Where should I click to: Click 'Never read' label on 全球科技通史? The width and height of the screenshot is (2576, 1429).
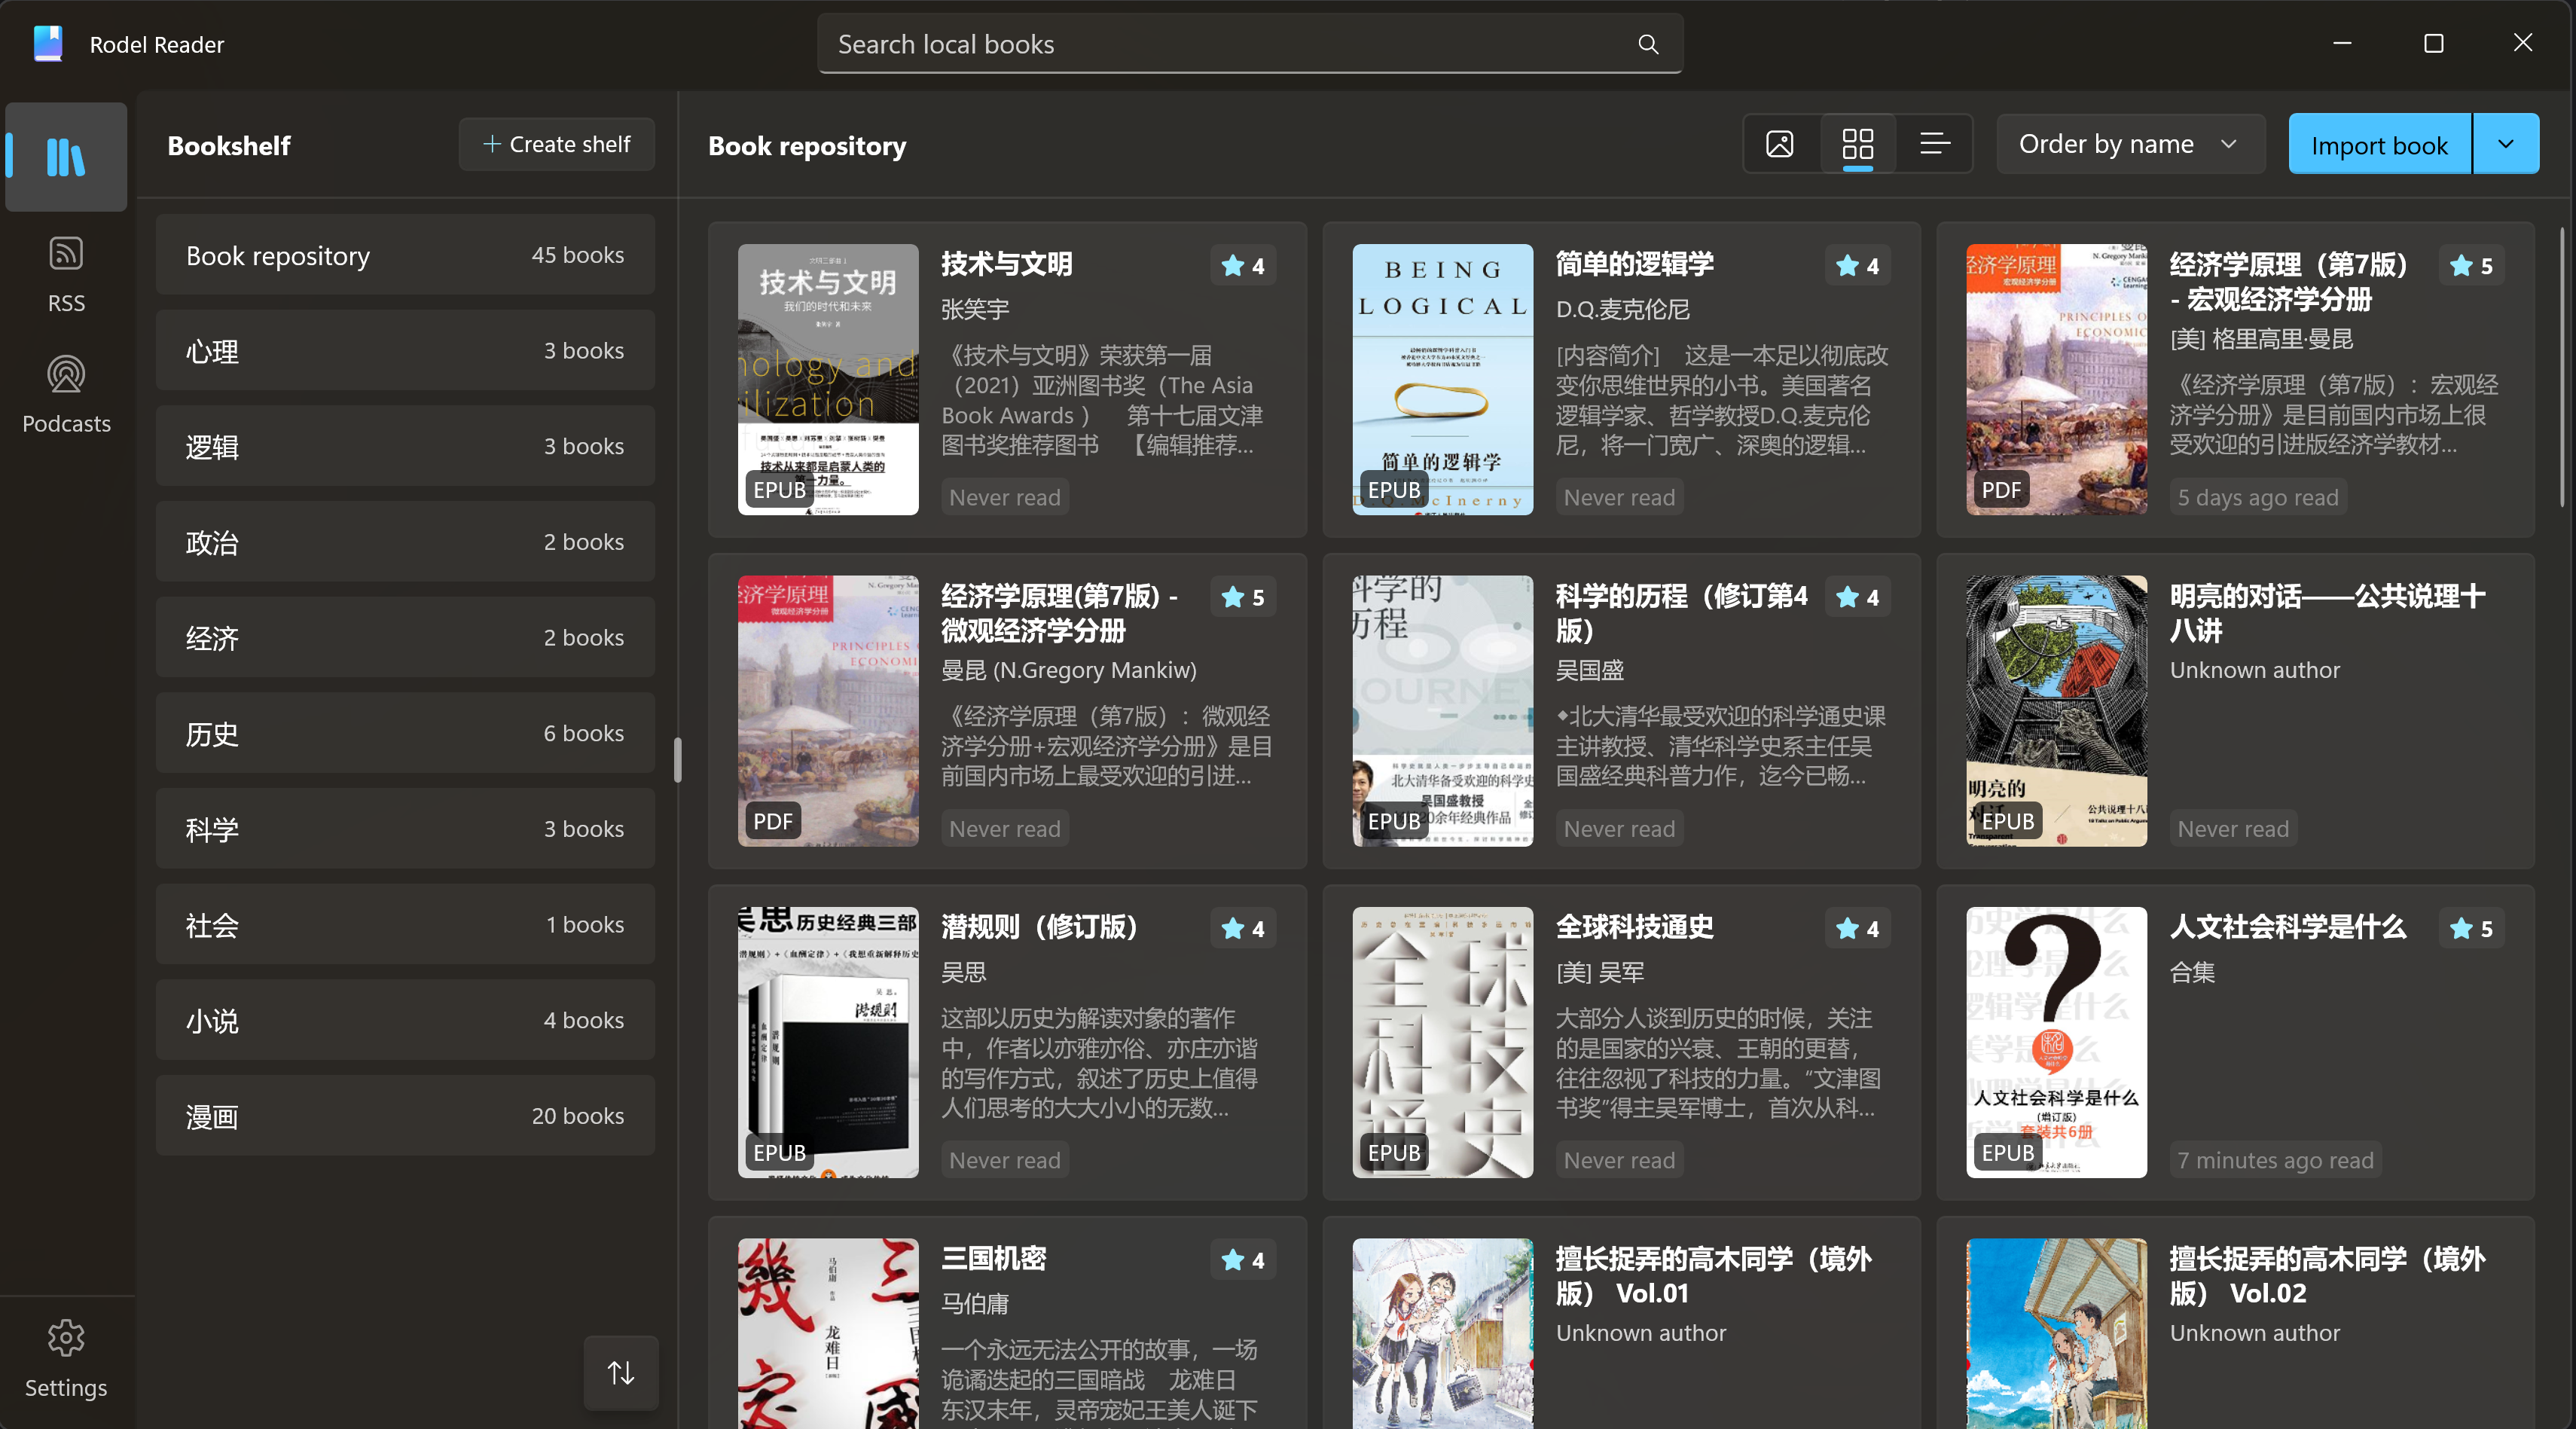(1619, 1160)
